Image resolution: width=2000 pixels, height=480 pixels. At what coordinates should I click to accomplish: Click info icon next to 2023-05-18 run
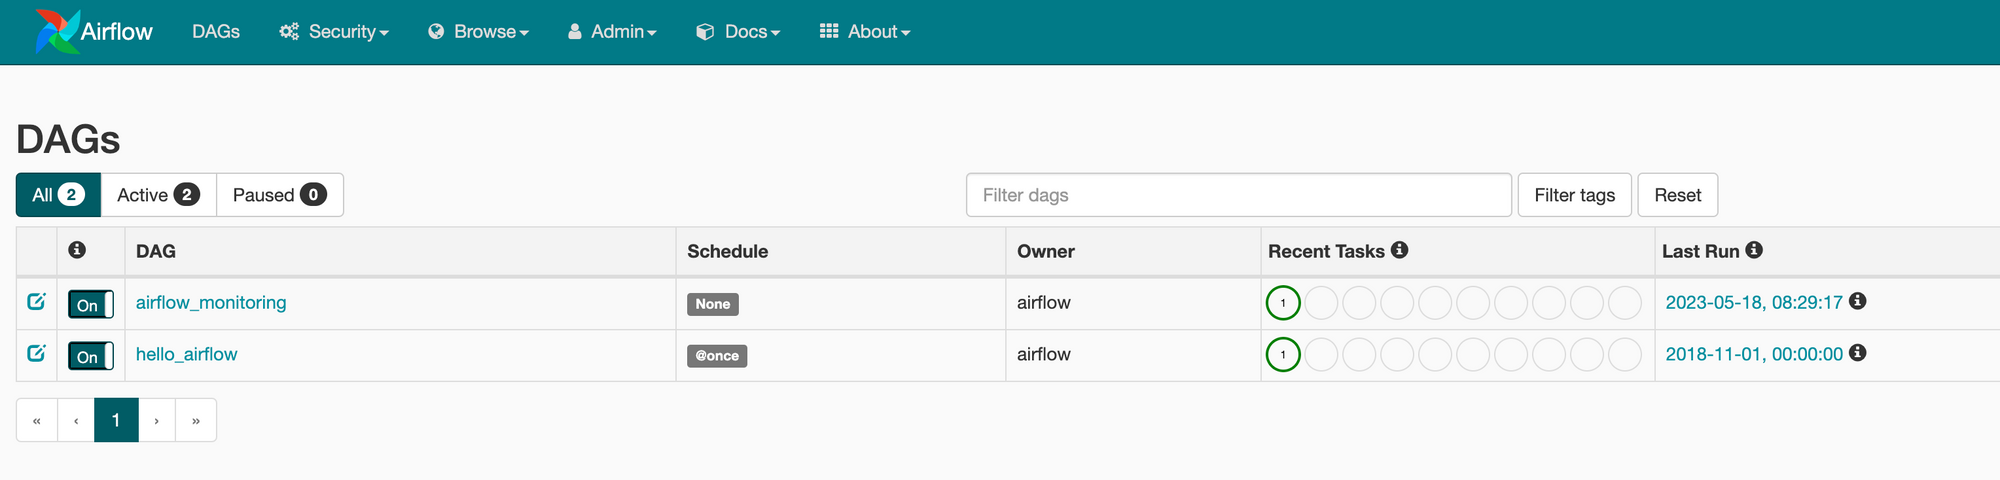1858,301
